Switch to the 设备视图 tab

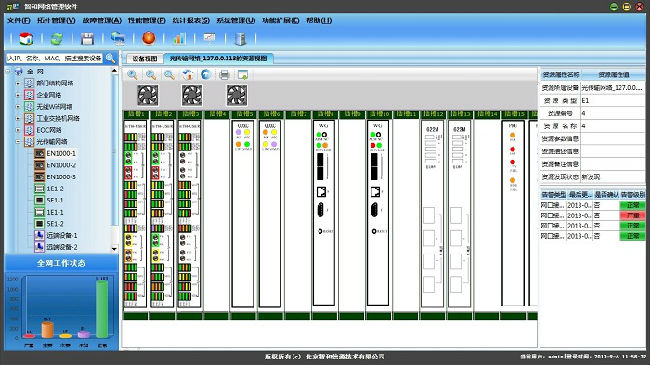145,58
